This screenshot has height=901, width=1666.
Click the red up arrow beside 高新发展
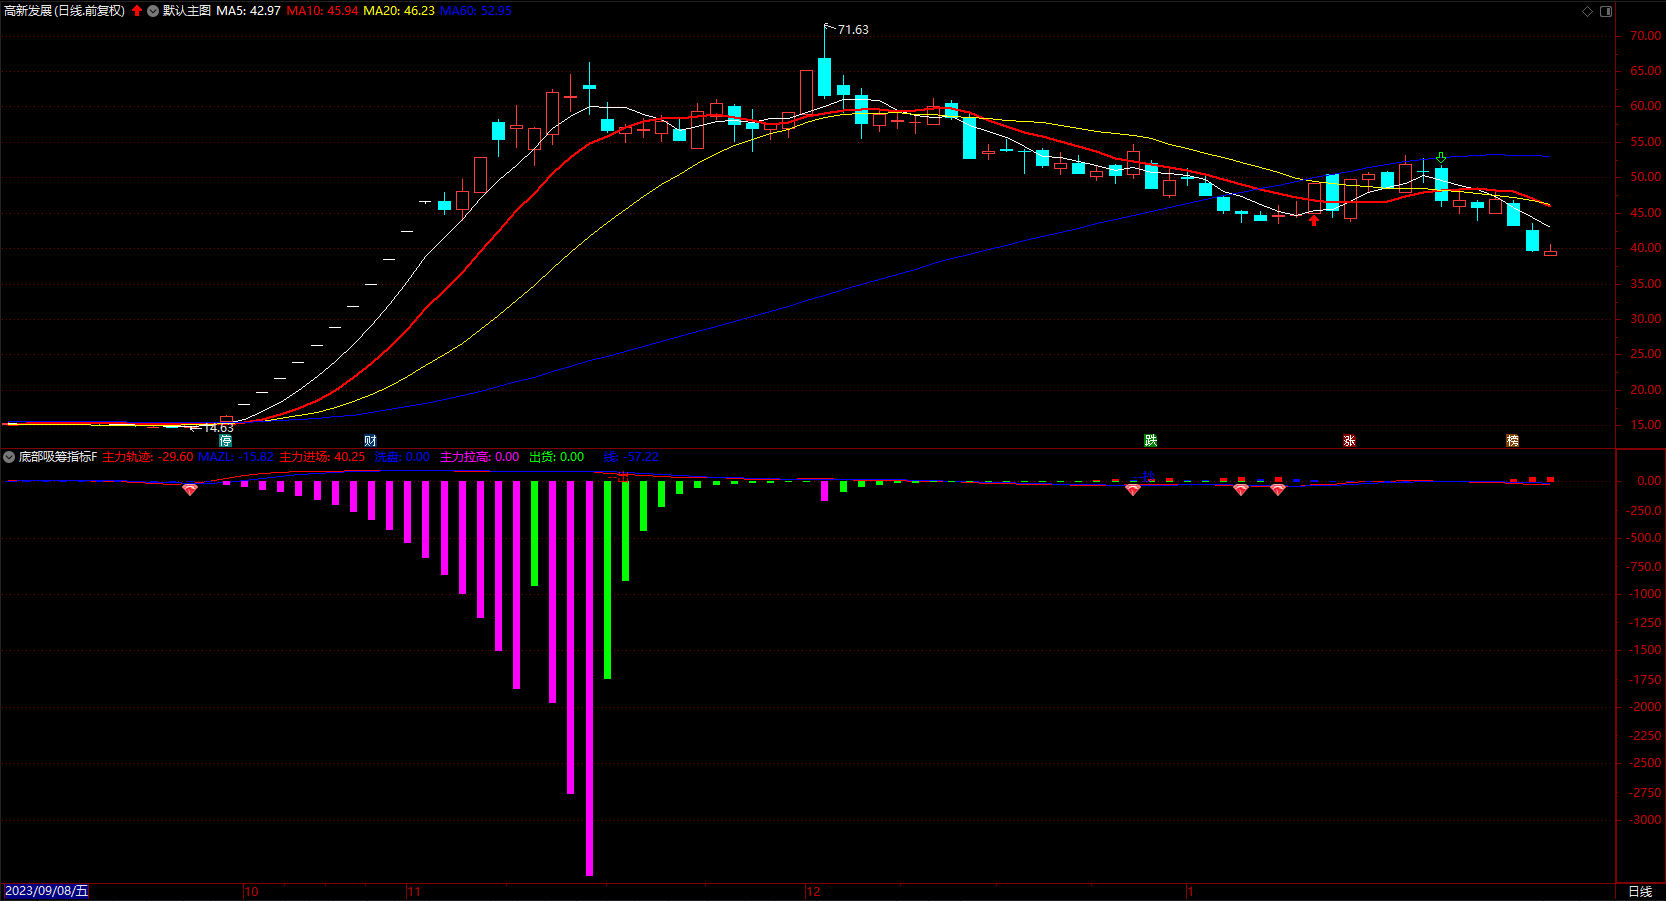point(137,11)
